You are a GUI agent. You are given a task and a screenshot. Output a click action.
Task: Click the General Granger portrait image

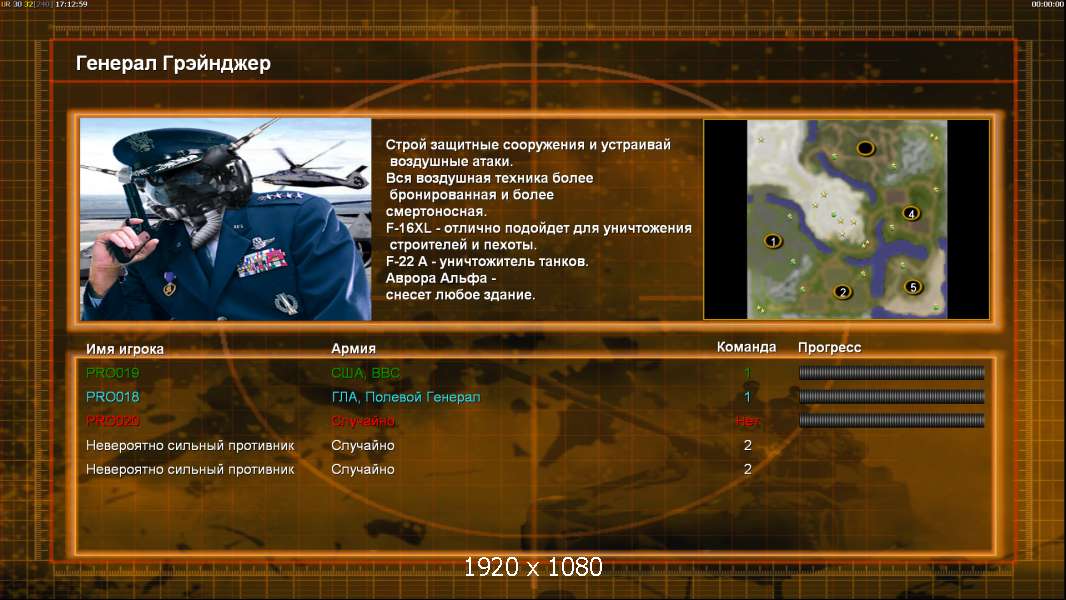click(x=226, y=219)
